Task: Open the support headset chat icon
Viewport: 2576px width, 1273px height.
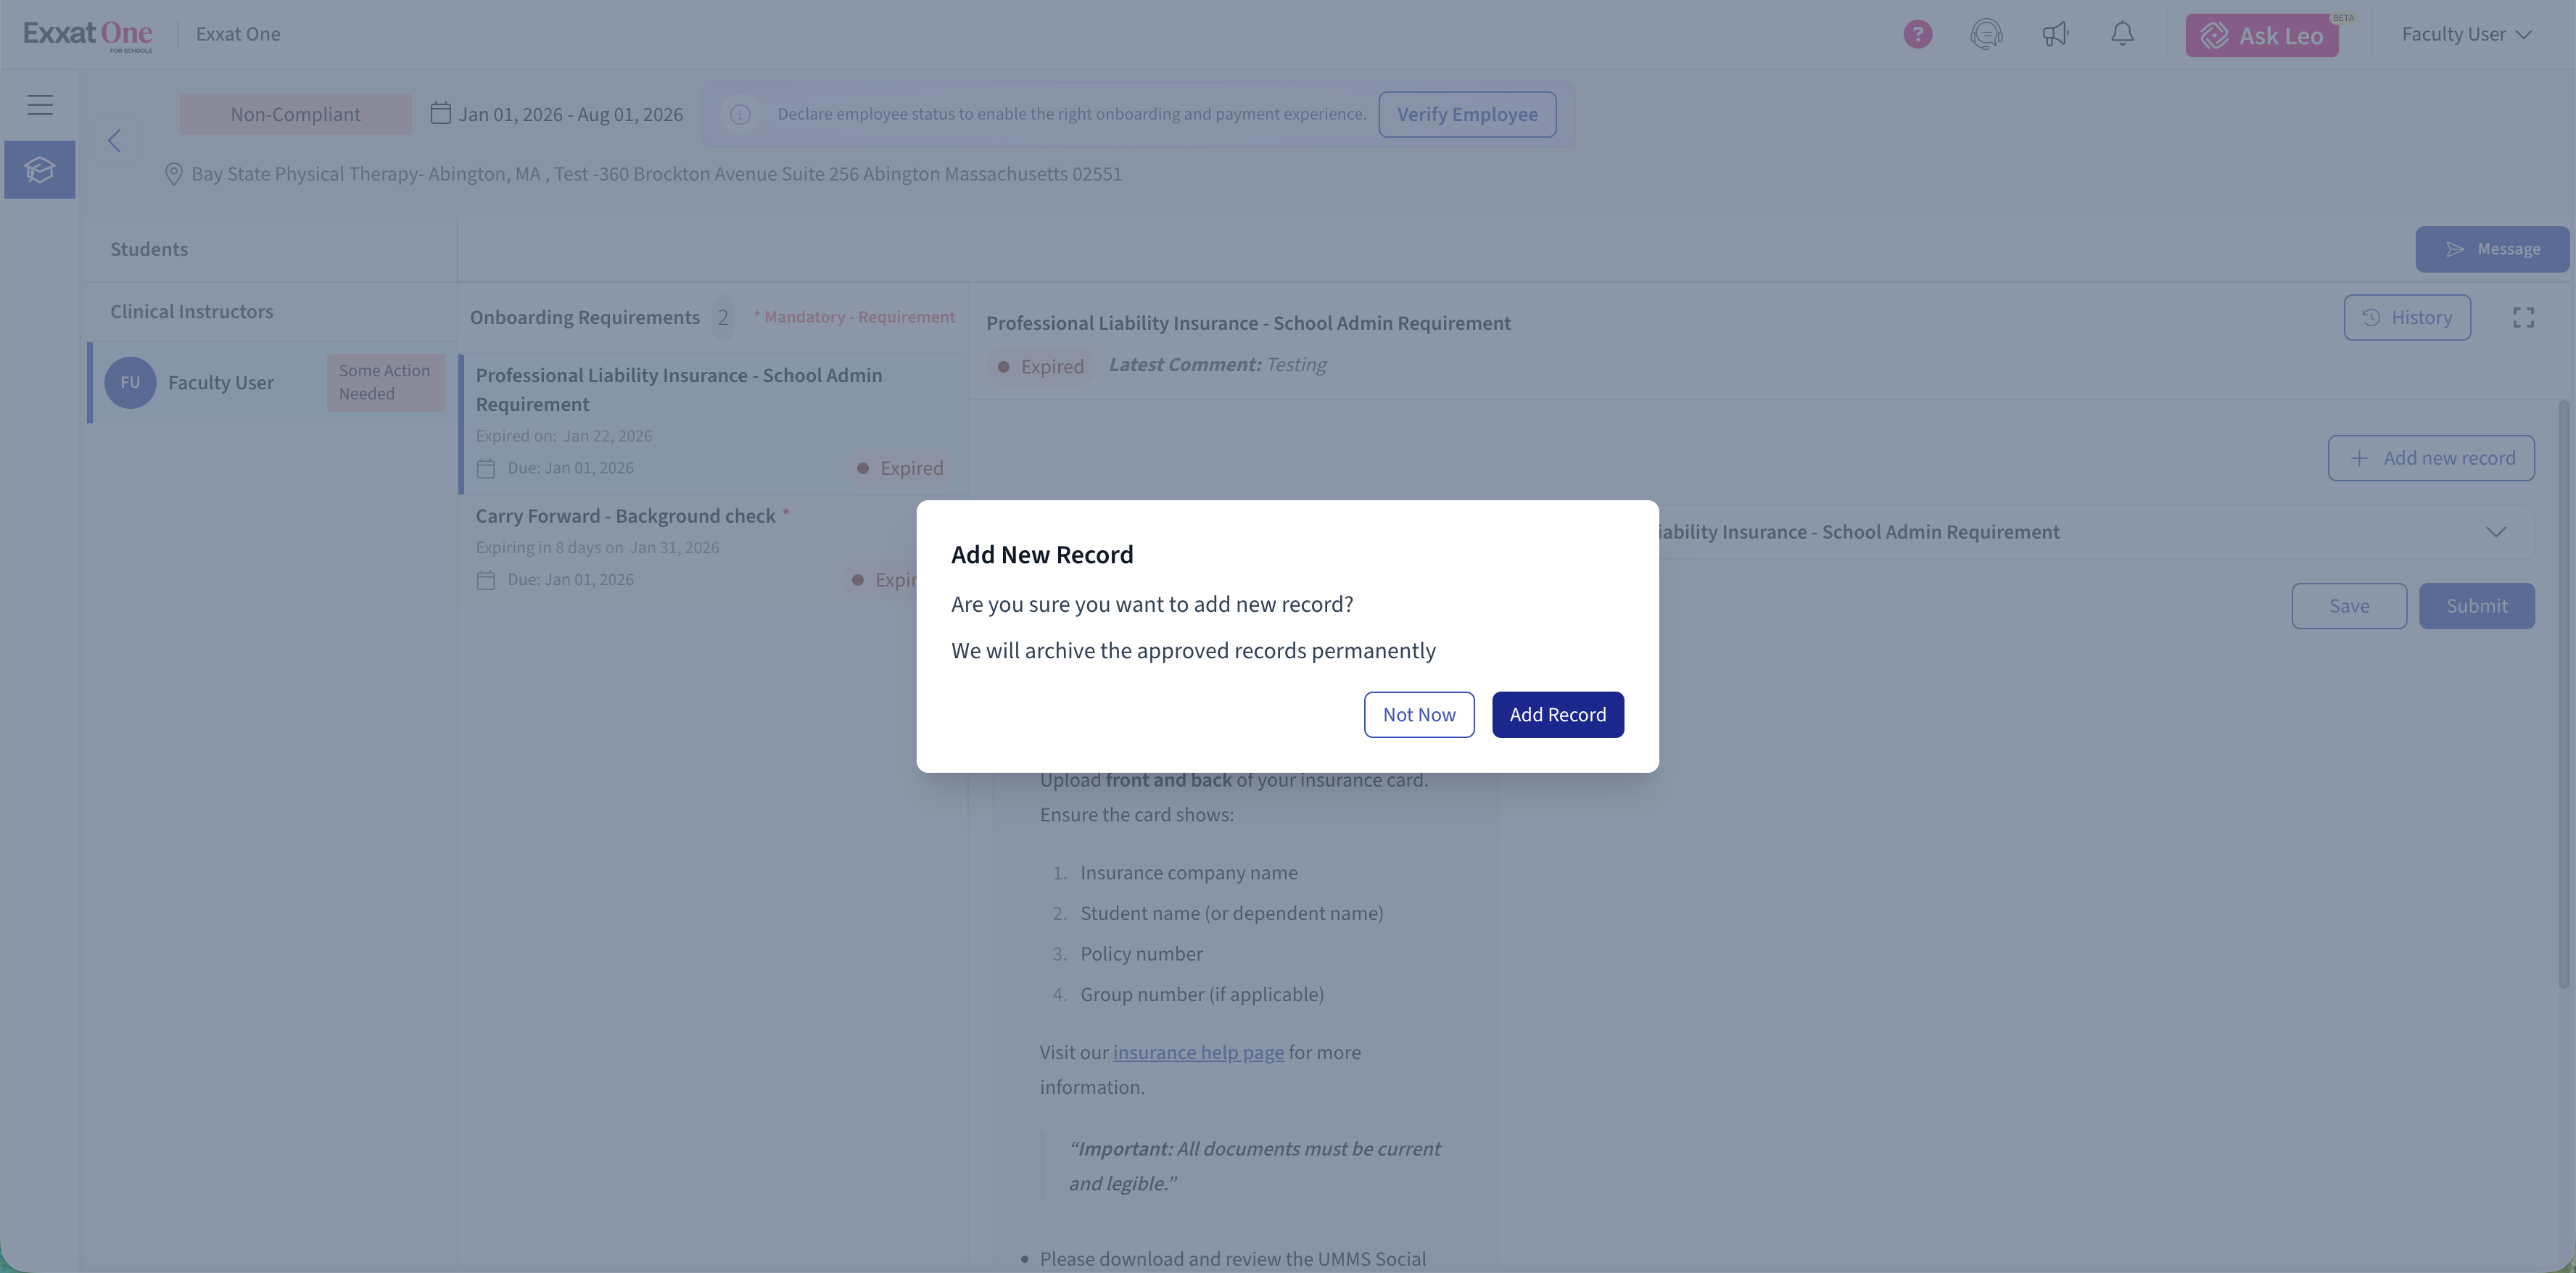Action: click(1986, 34)
